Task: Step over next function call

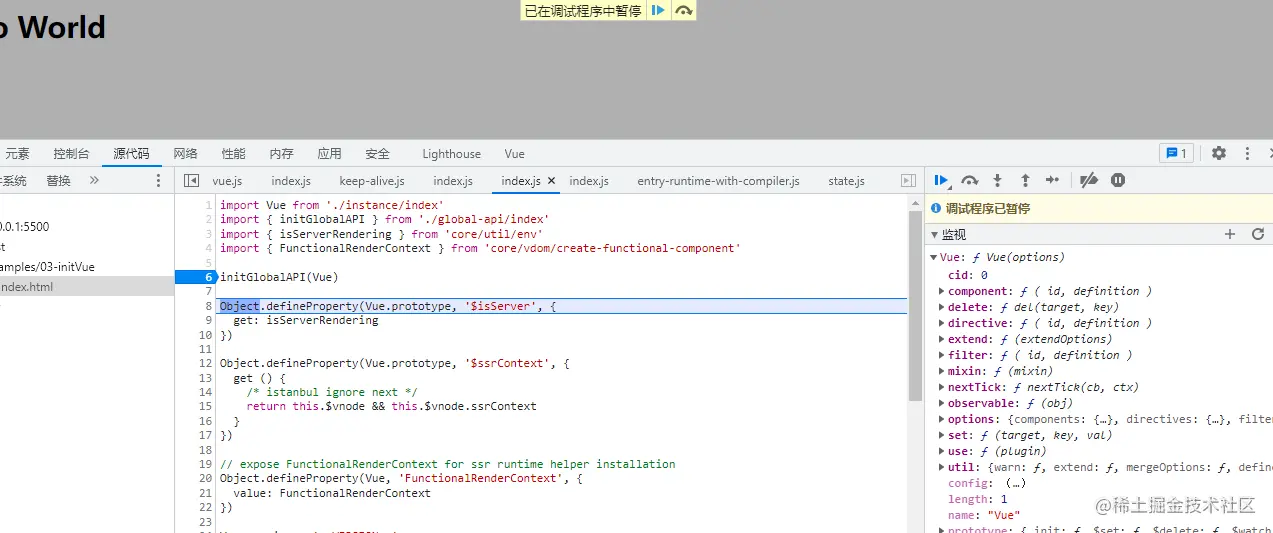Action: [969, 180]
